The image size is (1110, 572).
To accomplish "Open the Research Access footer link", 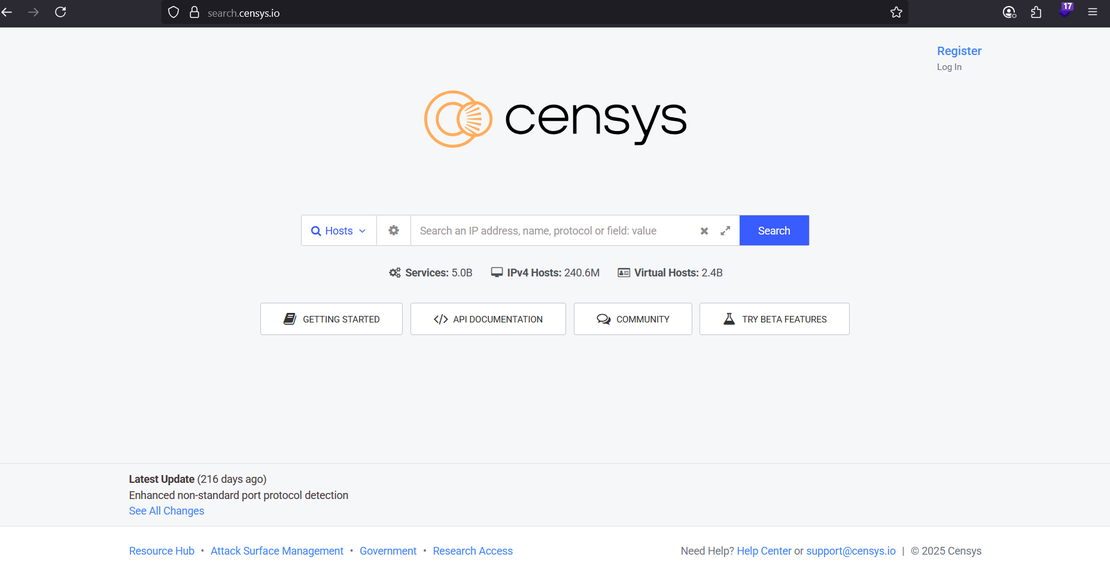I will click(x=473, y=551).
